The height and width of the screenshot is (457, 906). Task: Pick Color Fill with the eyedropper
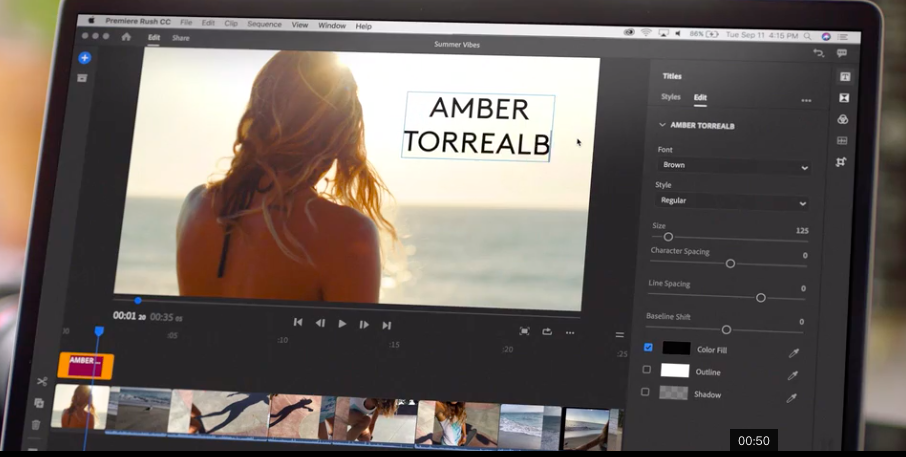(x=794, y=352)
